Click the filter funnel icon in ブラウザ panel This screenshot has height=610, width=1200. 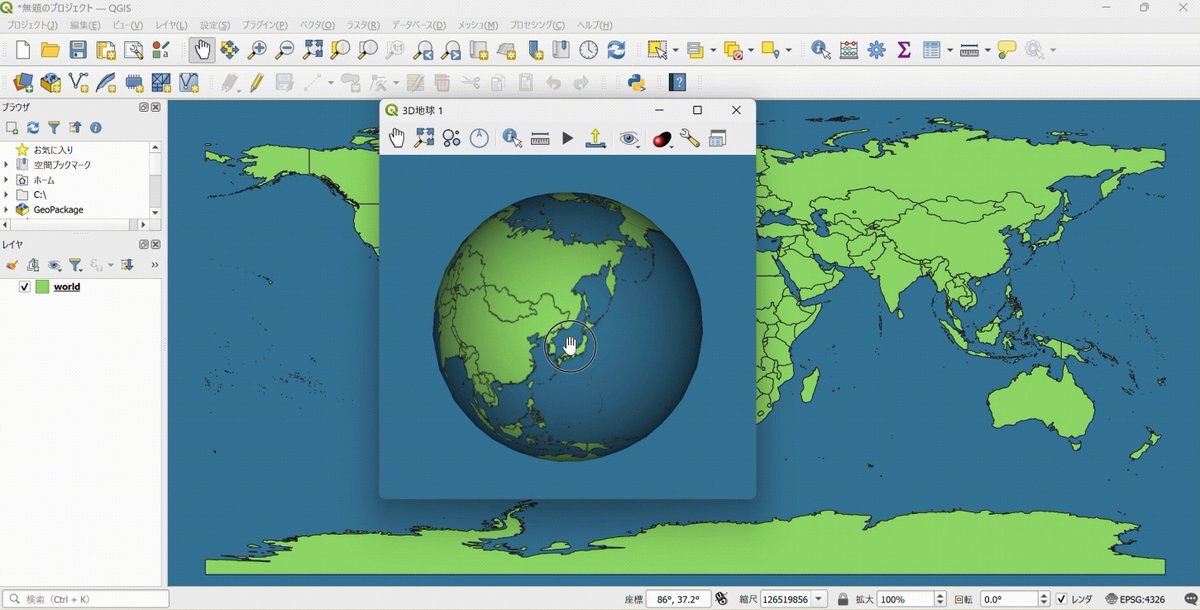point(54,128)
